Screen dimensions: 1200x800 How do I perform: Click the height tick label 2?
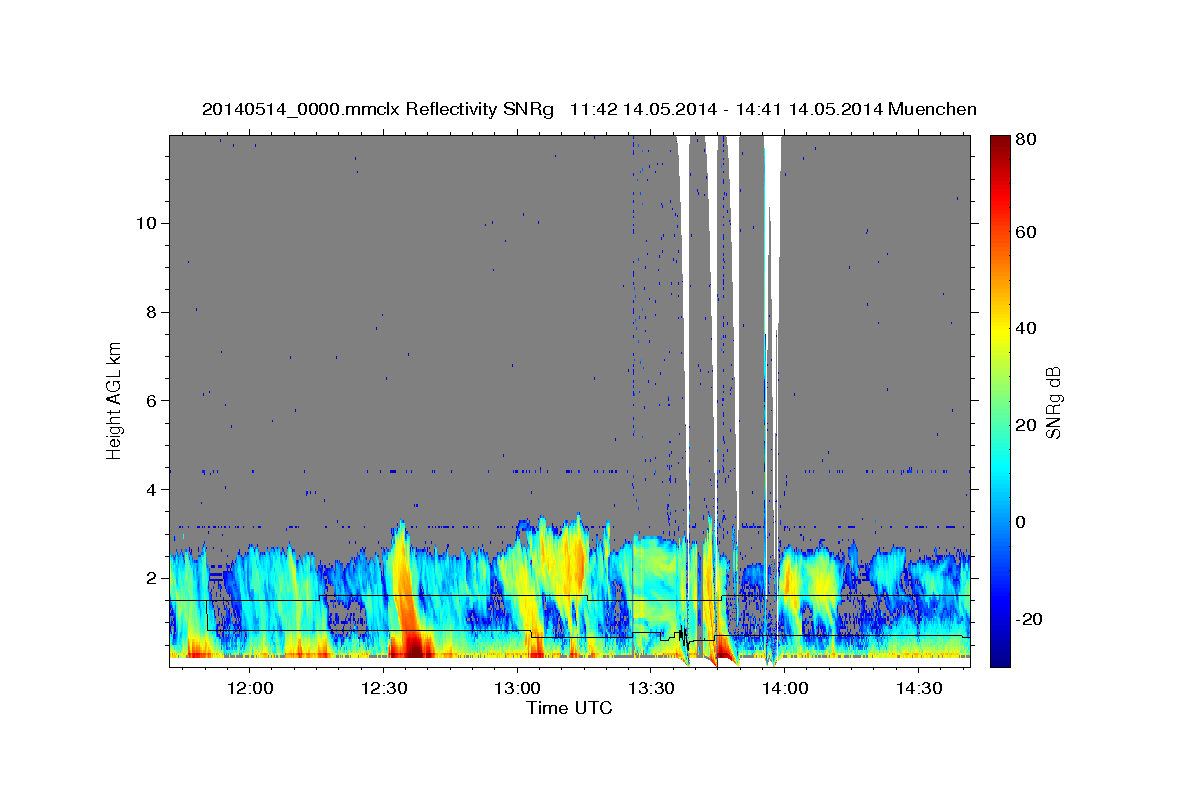tap(150, 578)
